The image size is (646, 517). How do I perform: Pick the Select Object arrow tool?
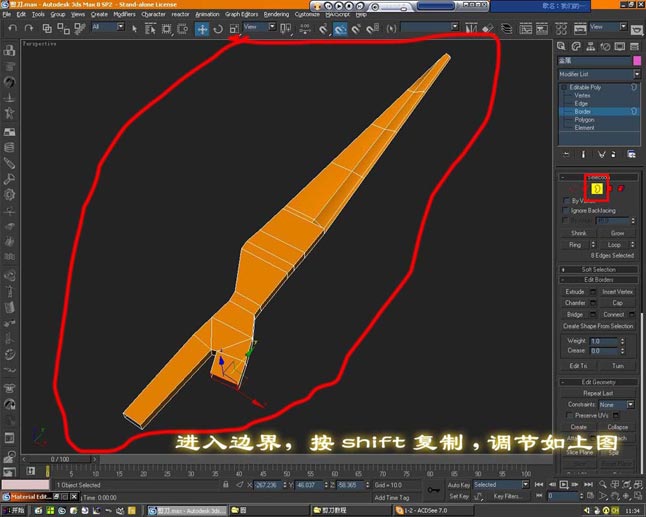point(134,28)
